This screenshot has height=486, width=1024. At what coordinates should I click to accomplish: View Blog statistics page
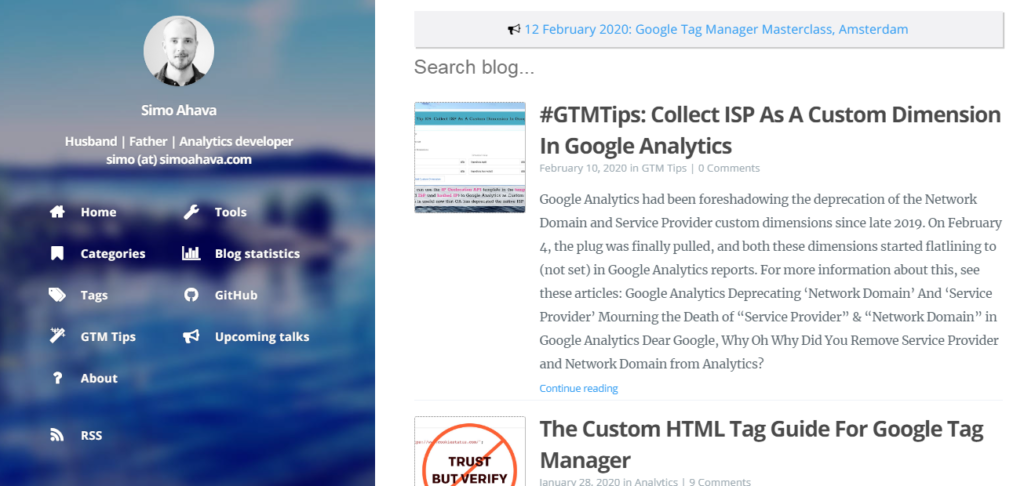point(257,253)
